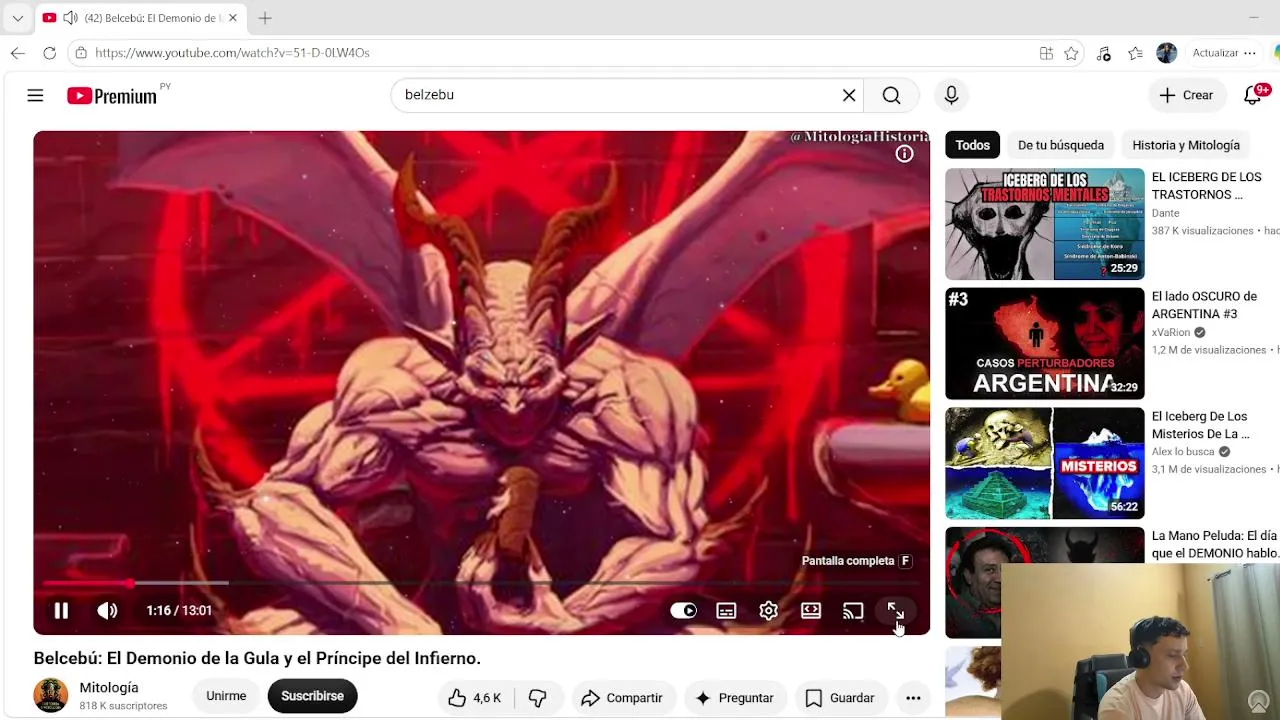The width and height of the screenshot is (1280, 720).
Task: Open the YouTube guide hamburger menu
Action: click(x=35, y=95)
